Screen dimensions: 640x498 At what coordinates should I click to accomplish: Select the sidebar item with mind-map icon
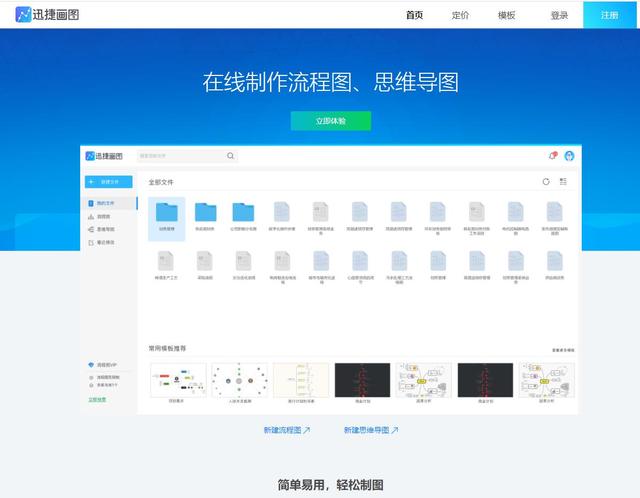pyautogui.click(x=101, y=229)
